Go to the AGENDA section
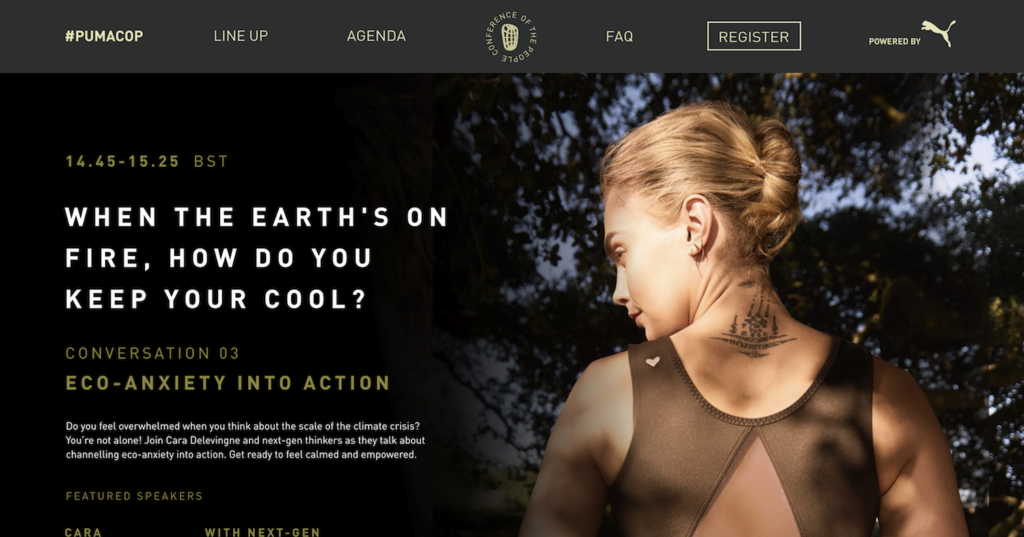Screen dimensions: 1024x537 coord(376,36)
